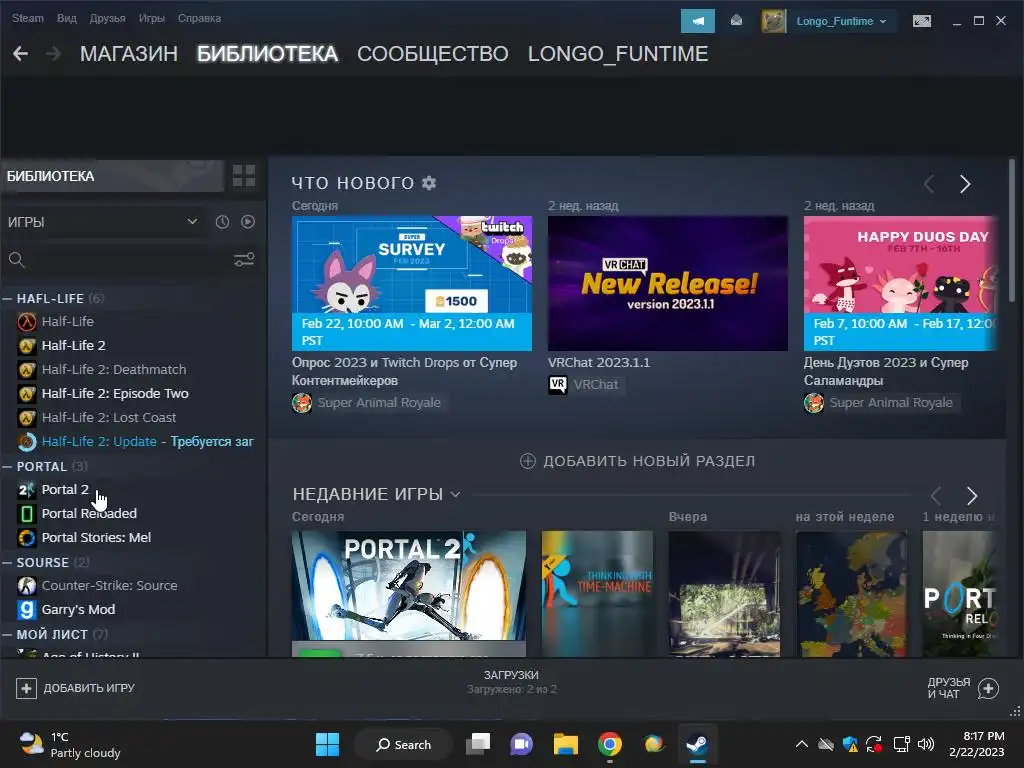1024x768 pixels.
Task: Click the library search magnifier icon
Action: point(17,260)
